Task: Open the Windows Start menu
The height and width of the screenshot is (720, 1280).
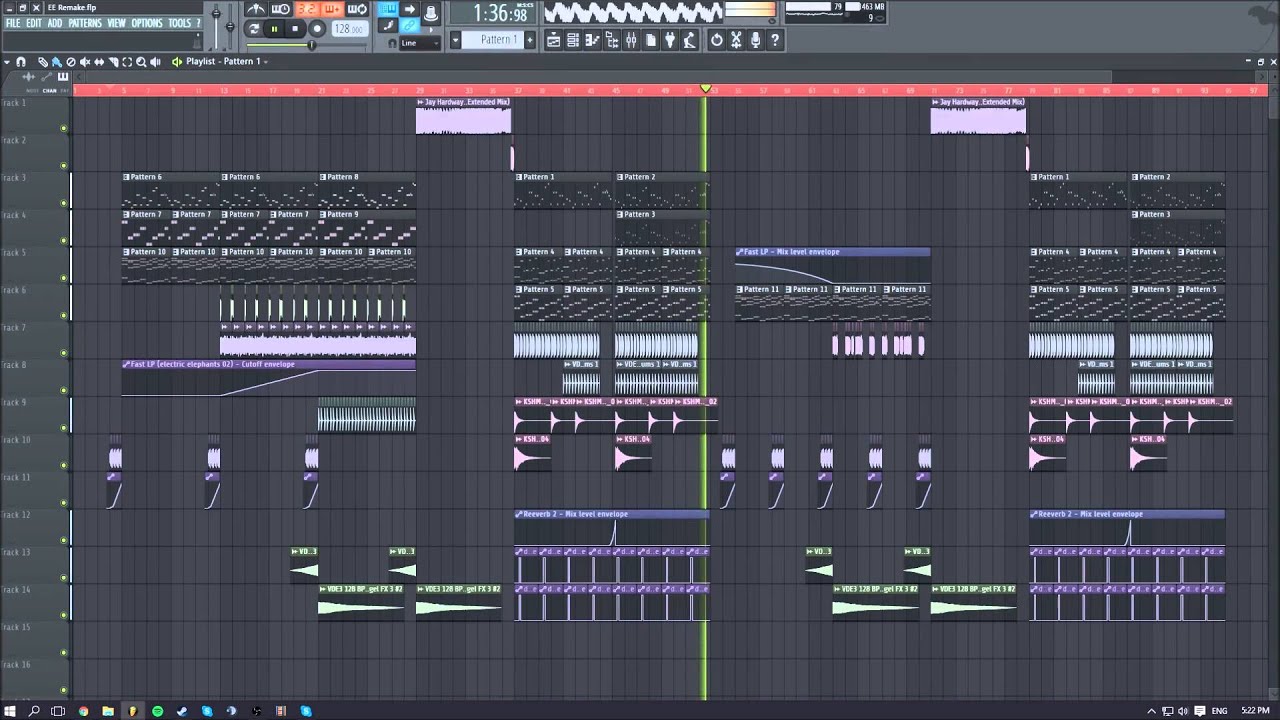Action: click(x=9, y=711)
